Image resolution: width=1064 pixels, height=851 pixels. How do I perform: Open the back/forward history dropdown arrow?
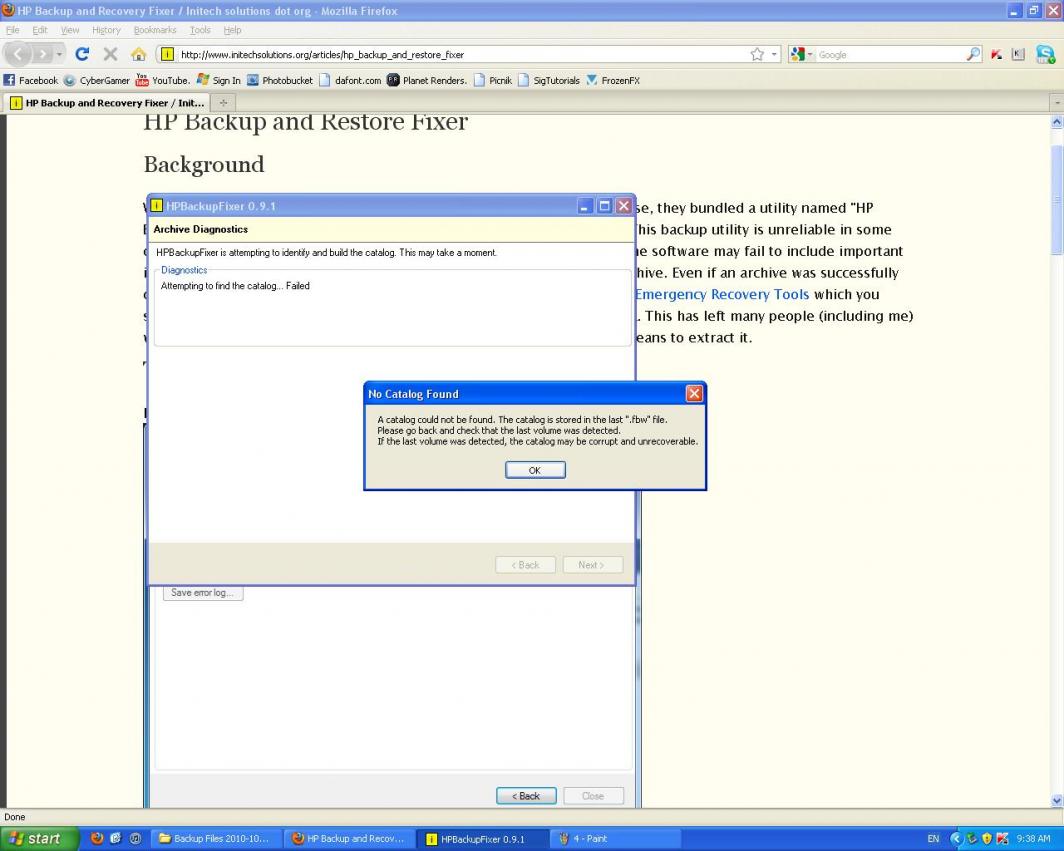tap(60, 54)
